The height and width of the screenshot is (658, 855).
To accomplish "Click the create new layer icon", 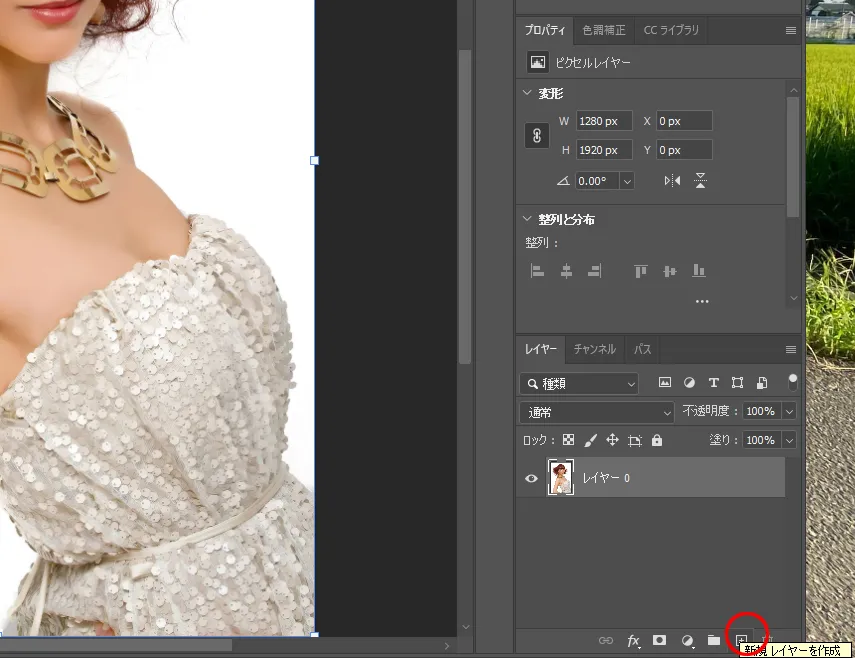I will (x=742, y=640).
